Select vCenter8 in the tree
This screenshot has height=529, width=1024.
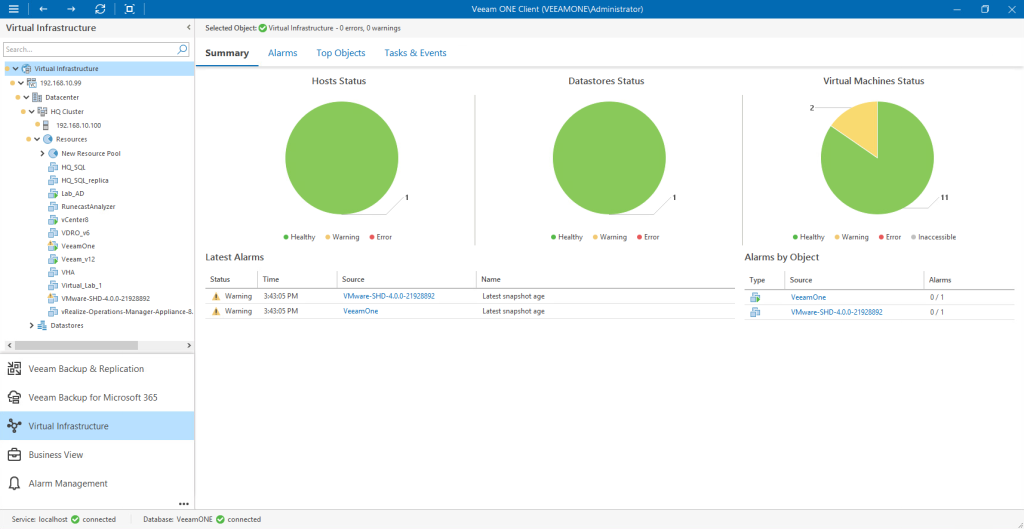(x=74, y=220)
